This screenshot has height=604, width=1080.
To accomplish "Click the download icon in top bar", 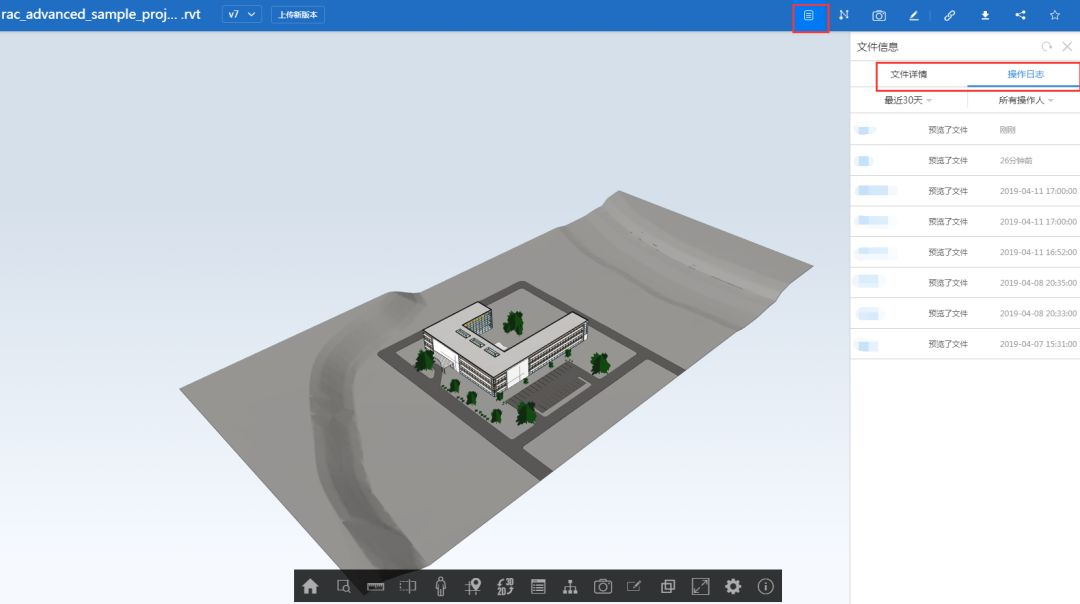I will 985,15.
